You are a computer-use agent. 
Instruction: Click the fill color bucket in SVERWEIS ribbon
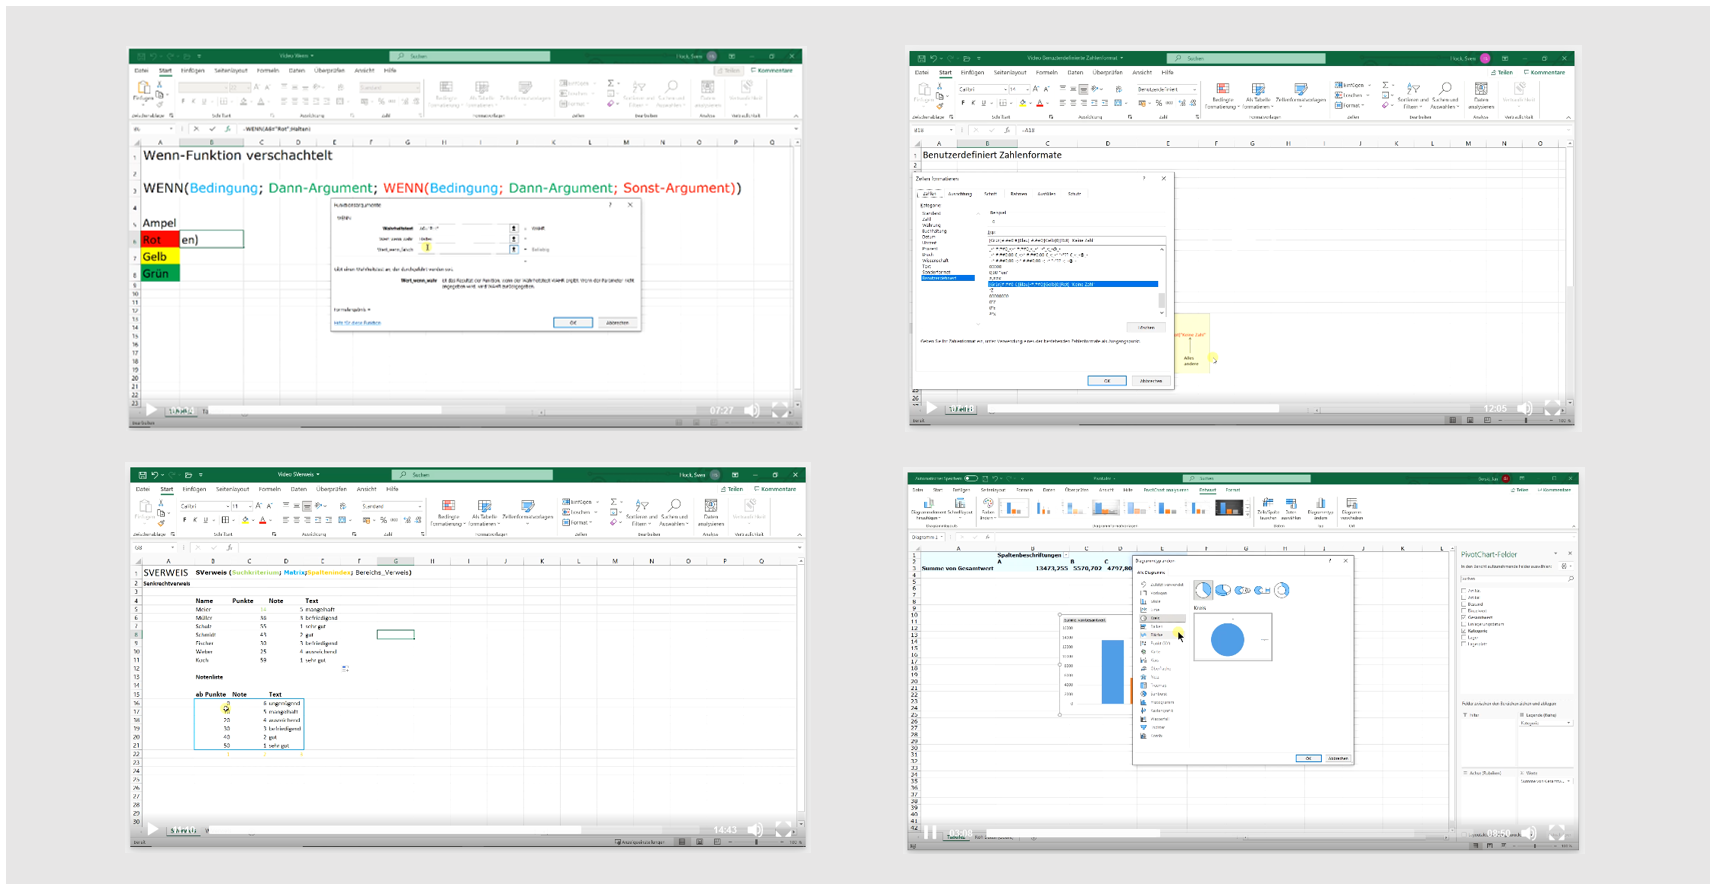(x=245, y=520)
